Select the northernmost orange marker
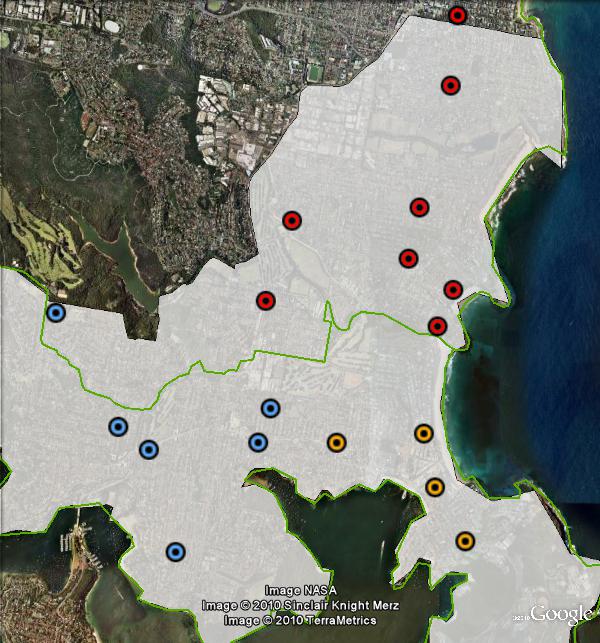600x643 pixels. pos(423,433)
